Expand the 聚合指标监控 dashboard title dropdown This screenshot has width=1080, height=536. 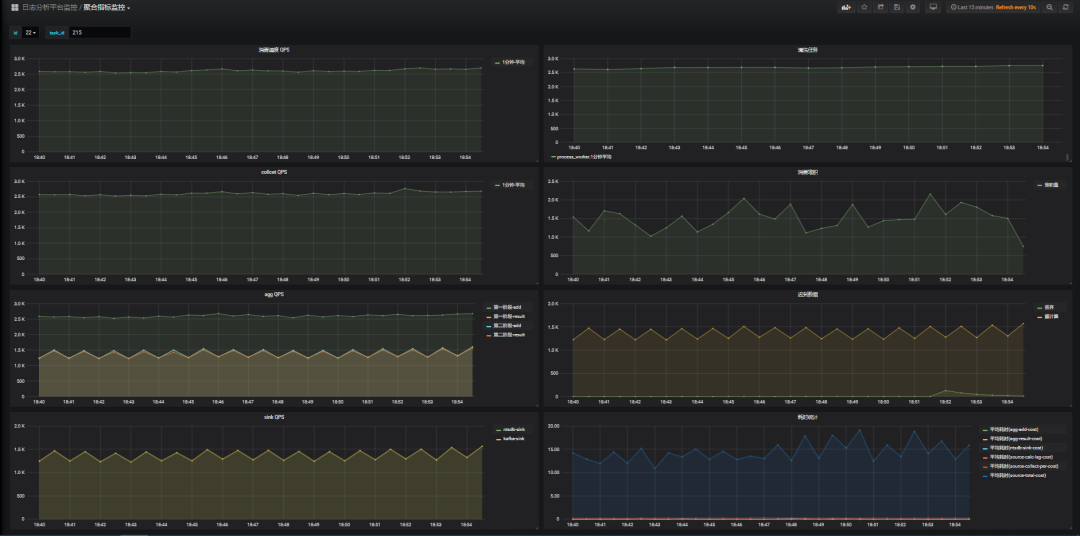107,8
